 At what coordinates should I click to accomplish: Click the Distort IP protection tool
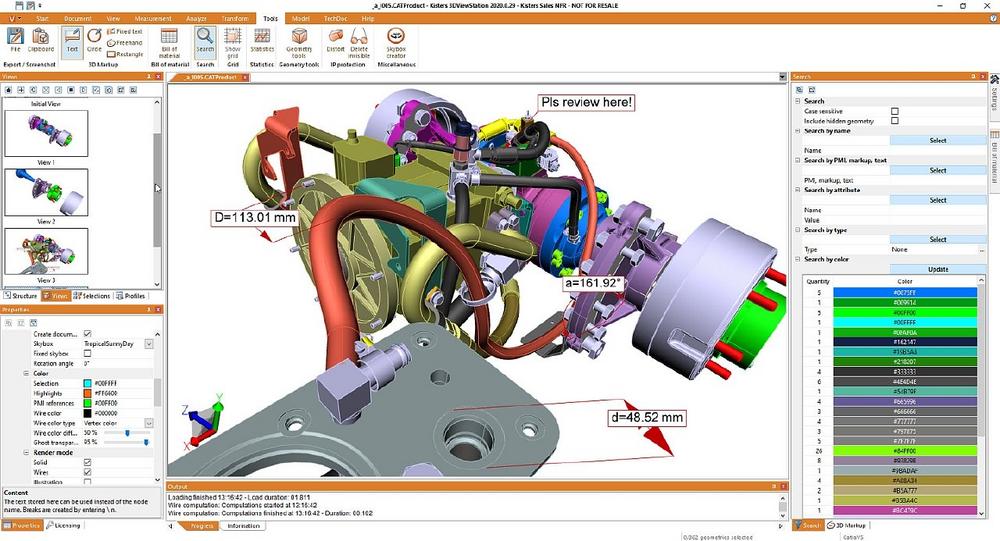coord(335,40)
